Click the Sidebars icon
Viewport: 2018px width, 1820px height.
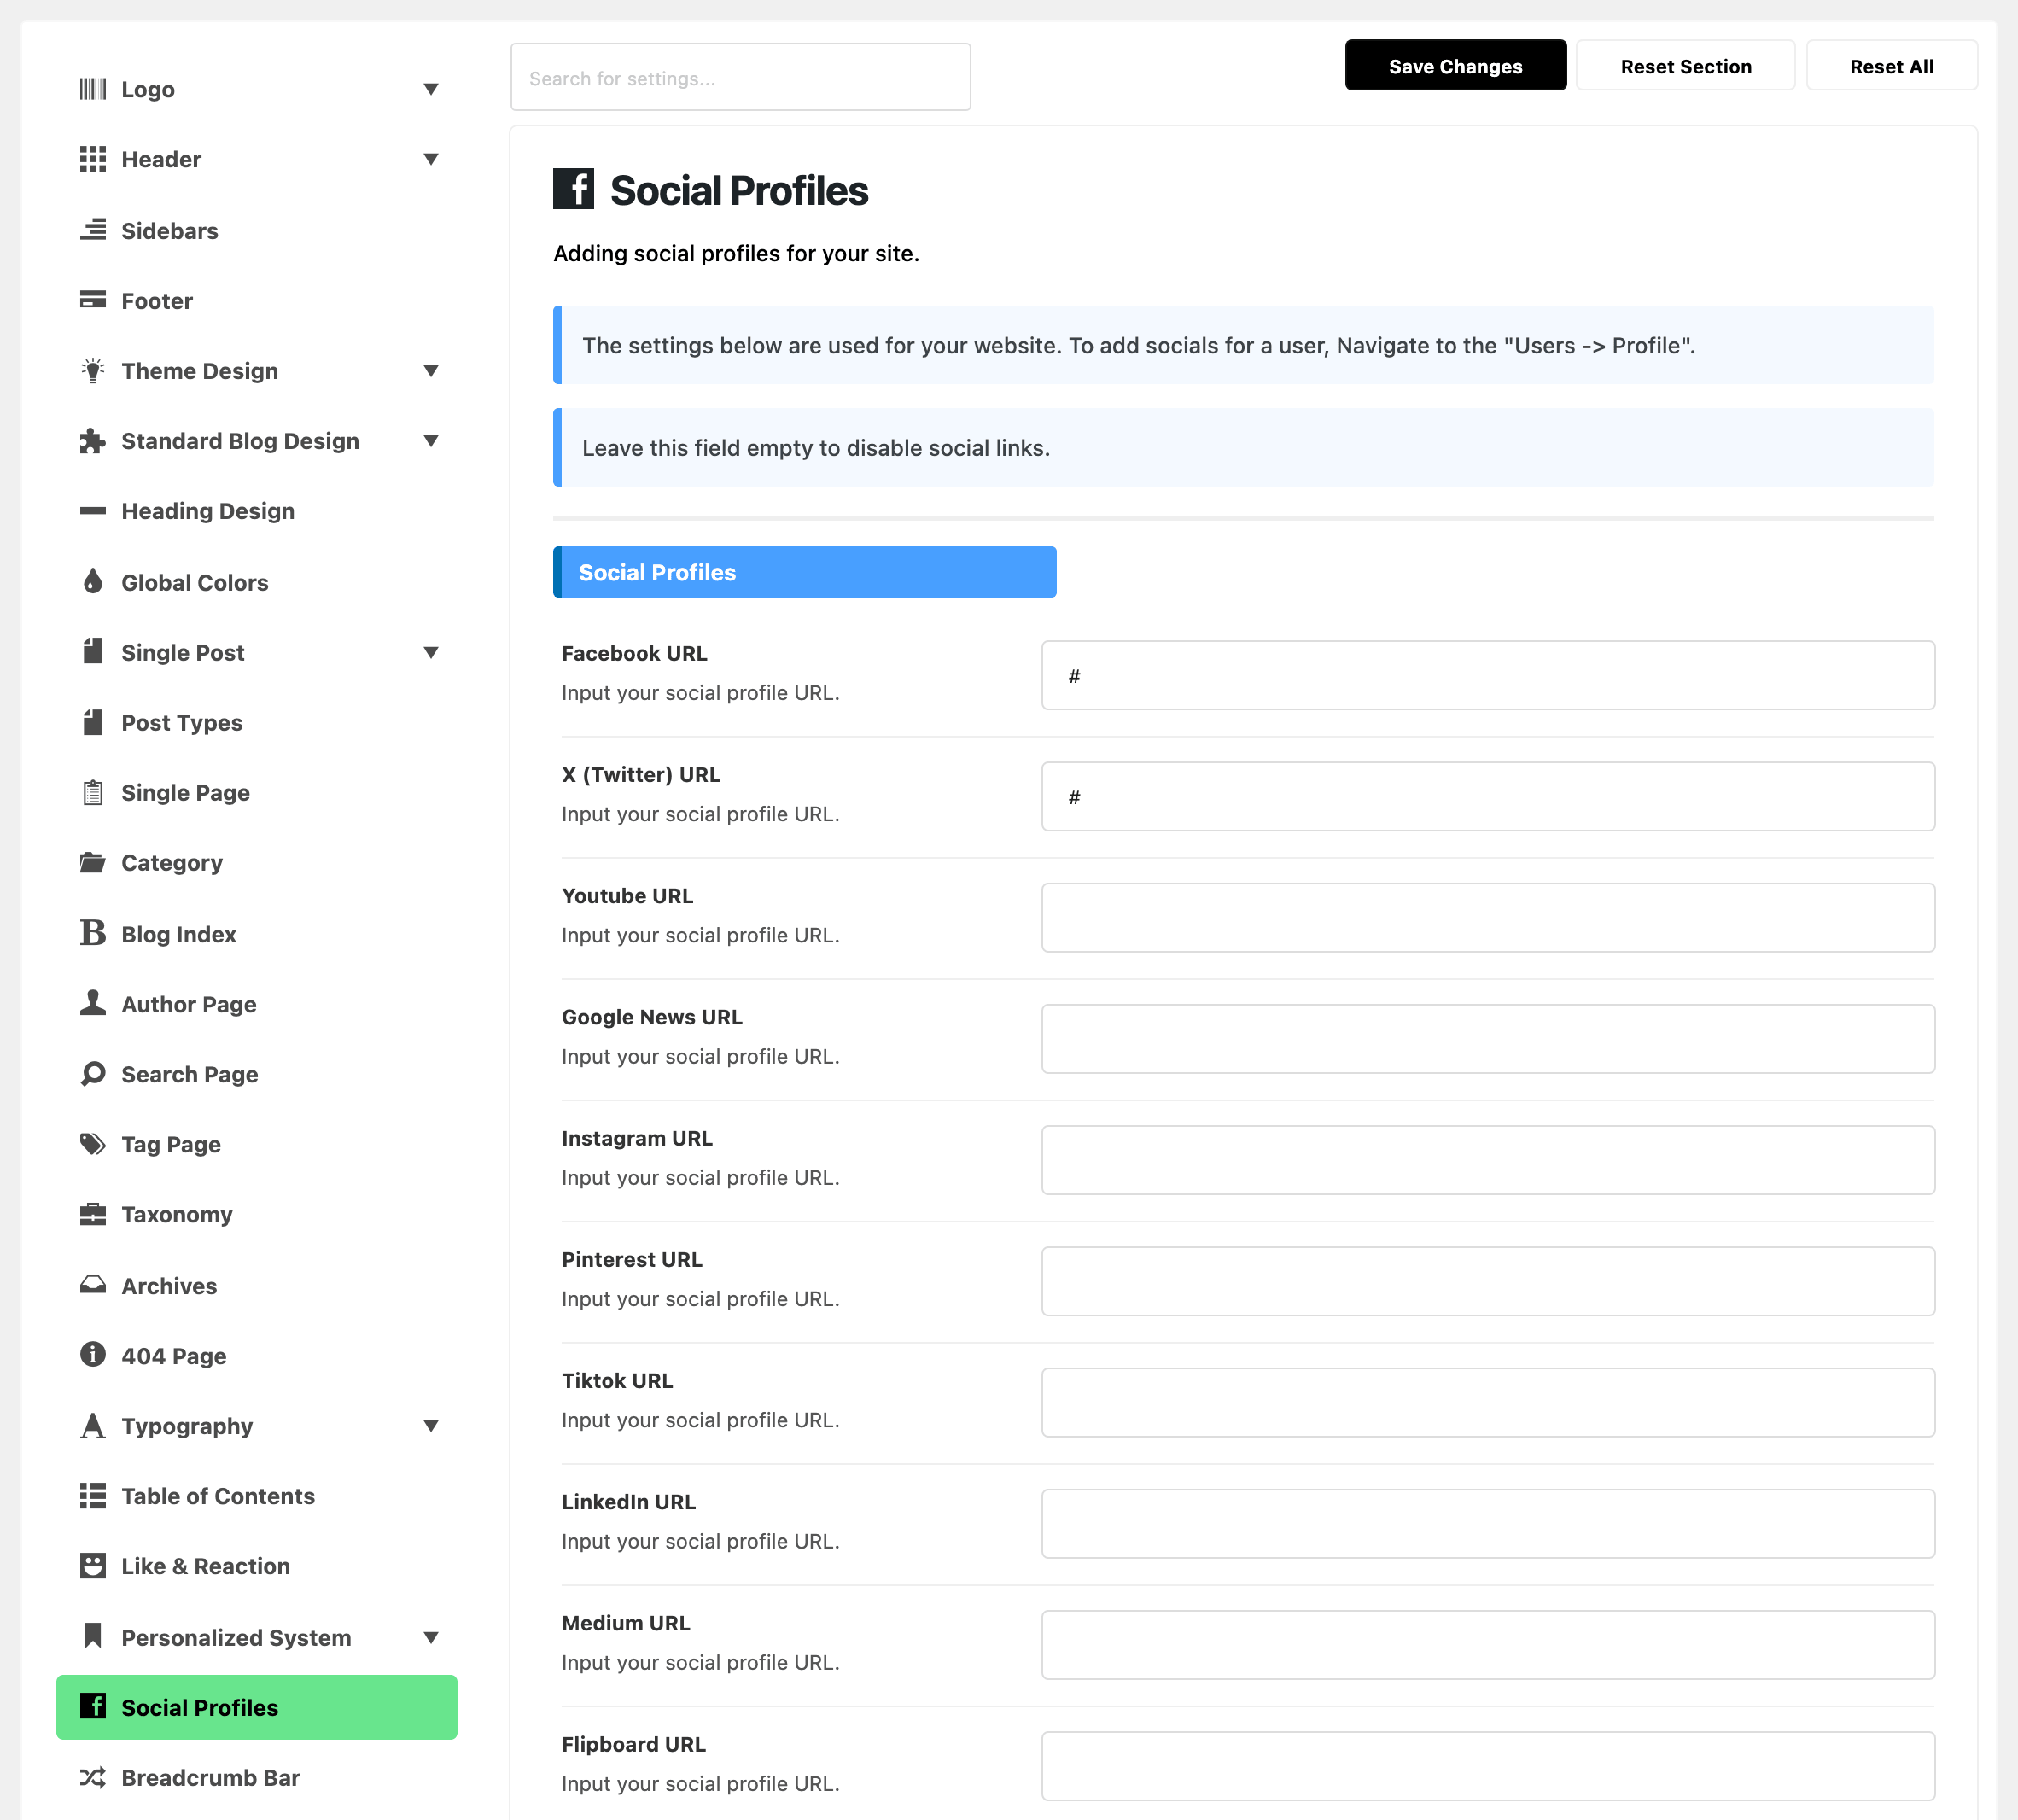tap(93, 230)
